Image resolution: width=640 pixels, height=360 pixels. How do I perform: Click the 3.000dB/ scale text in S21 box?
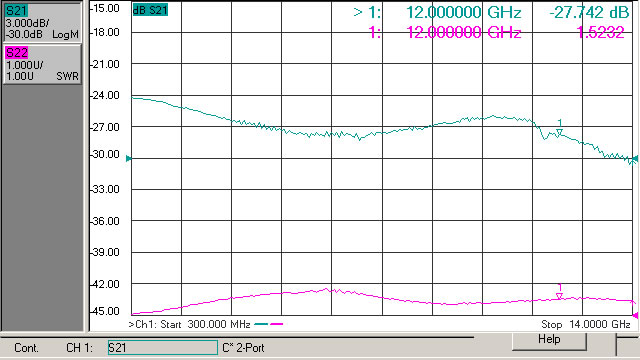pos(27,24)
